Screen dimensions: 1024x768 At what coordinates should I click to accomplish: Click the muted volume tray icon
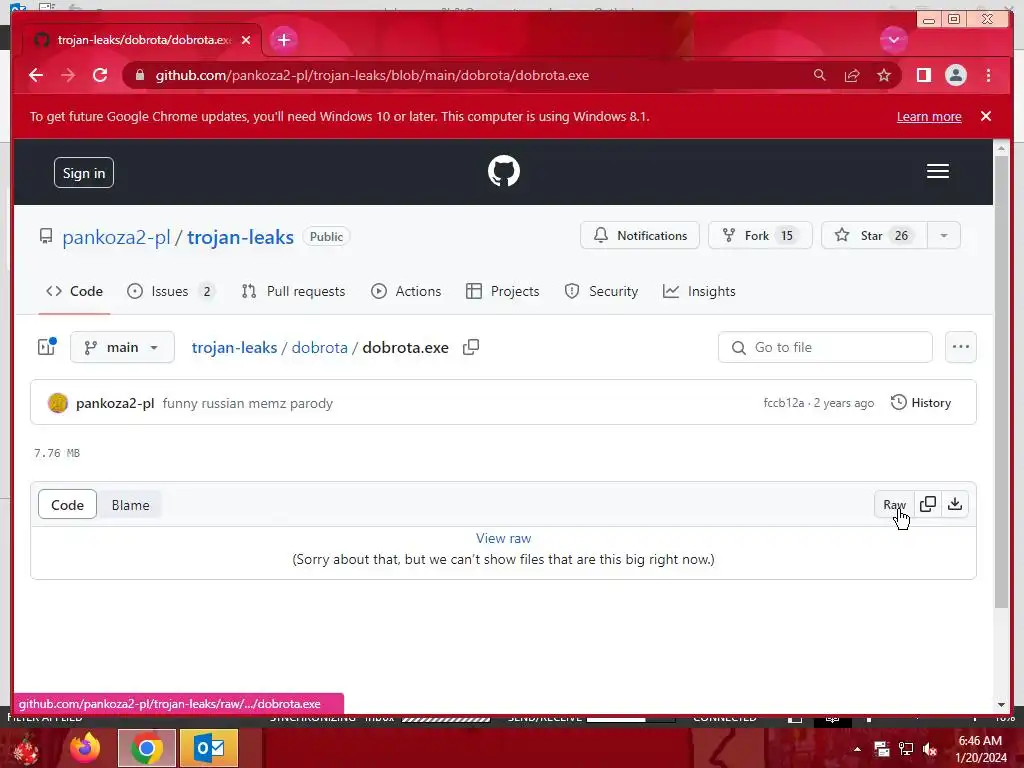point(929,749)
